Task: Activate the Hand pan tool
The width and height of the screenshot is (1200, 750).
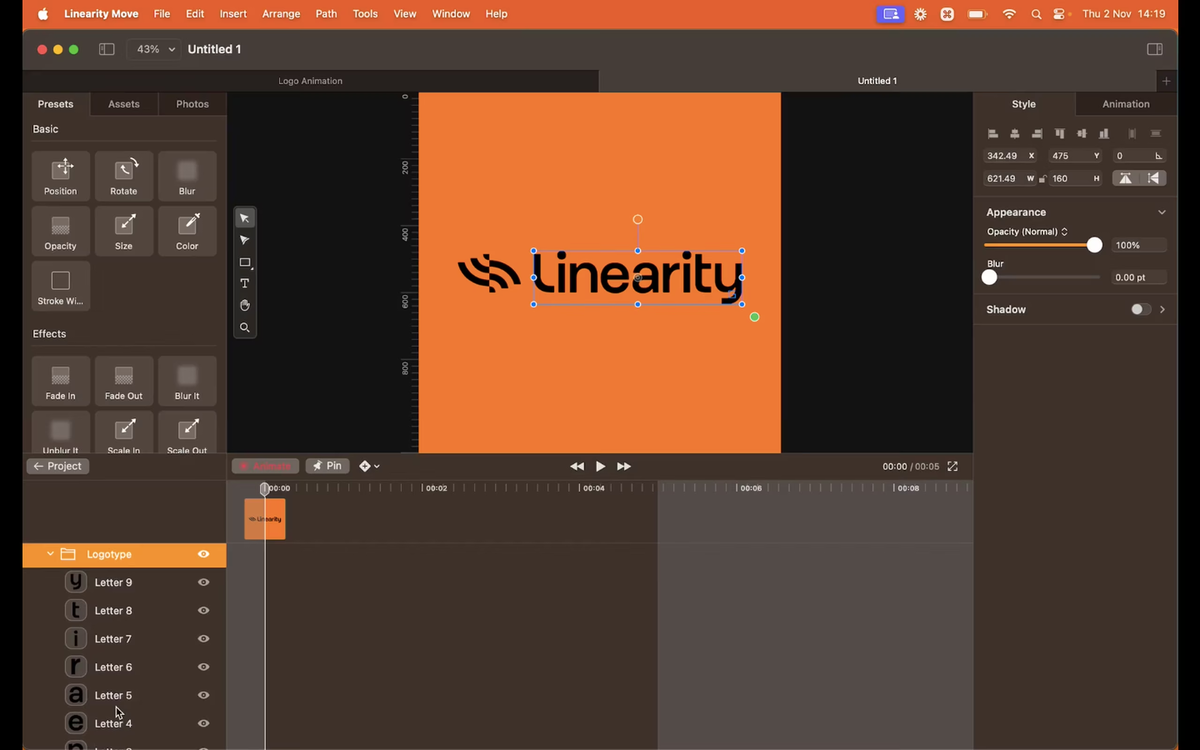Action: (x=245, y=305)
